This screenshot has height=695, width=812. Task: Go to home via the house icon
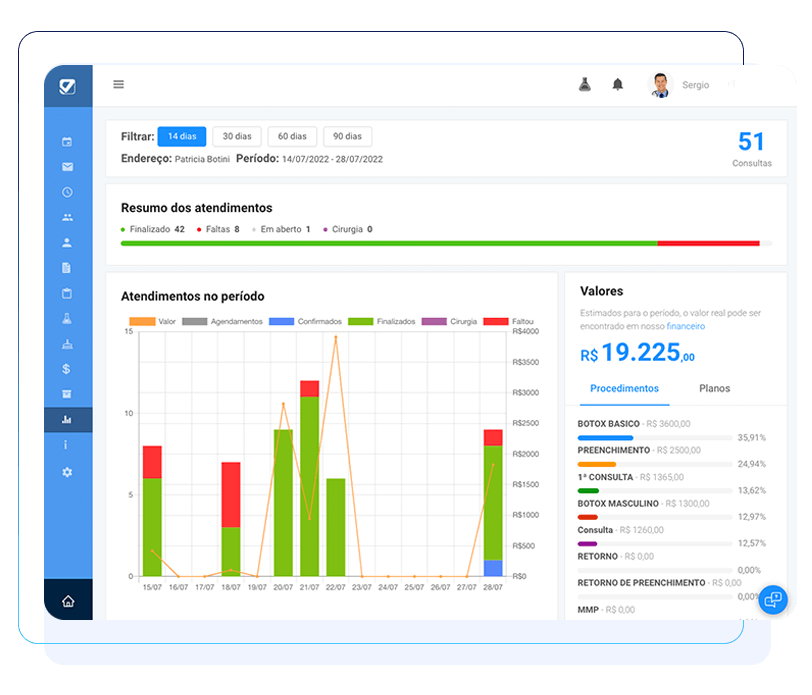click(68, 601)
